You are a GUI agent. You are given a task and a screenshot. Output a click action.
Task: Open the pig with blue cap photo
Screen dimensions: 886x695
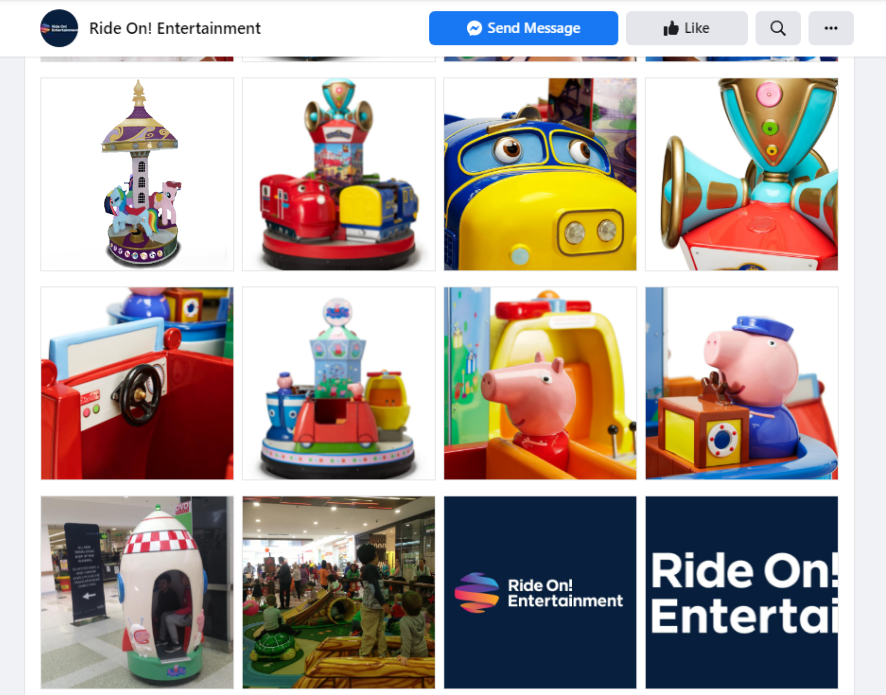point(741,383)
